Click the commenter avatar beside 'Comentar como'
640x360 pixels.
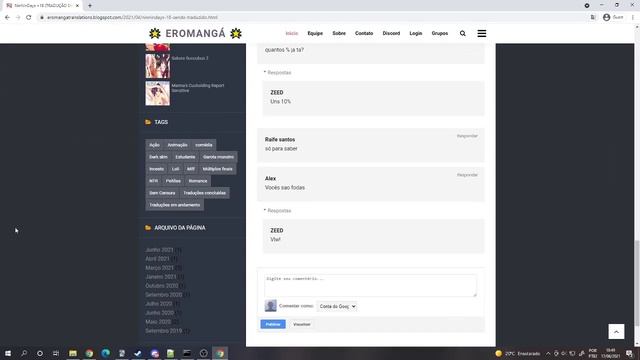(270, 305)
